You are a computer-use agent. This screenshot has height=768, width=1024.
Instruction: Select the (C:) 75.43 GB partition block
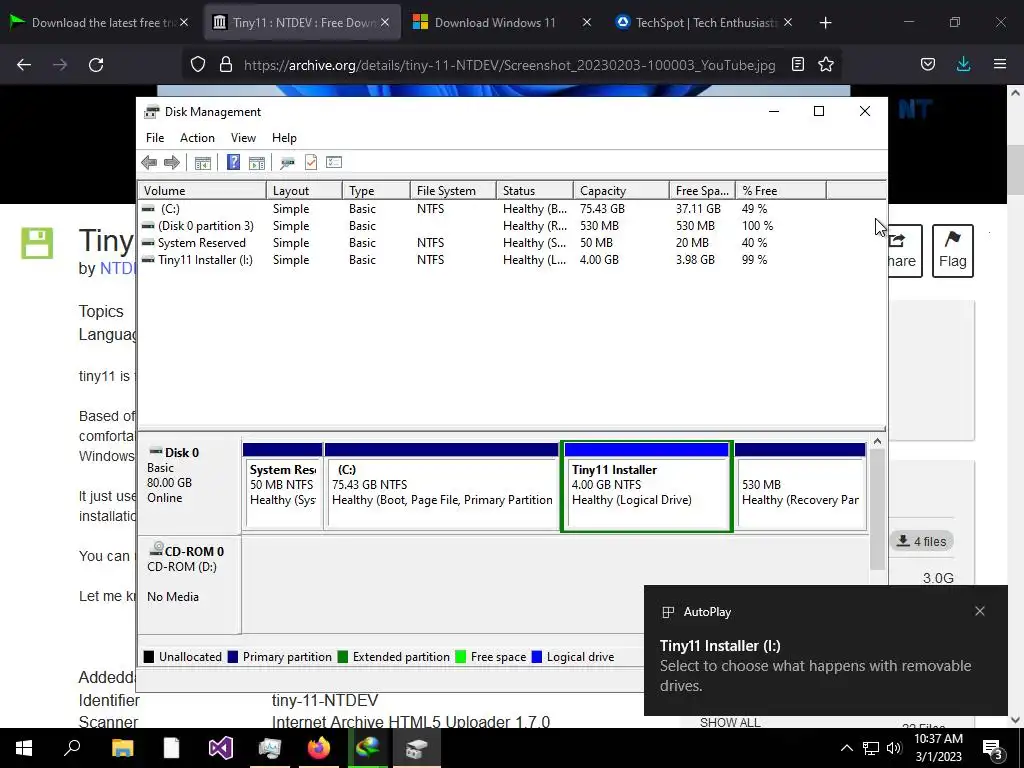441,487
